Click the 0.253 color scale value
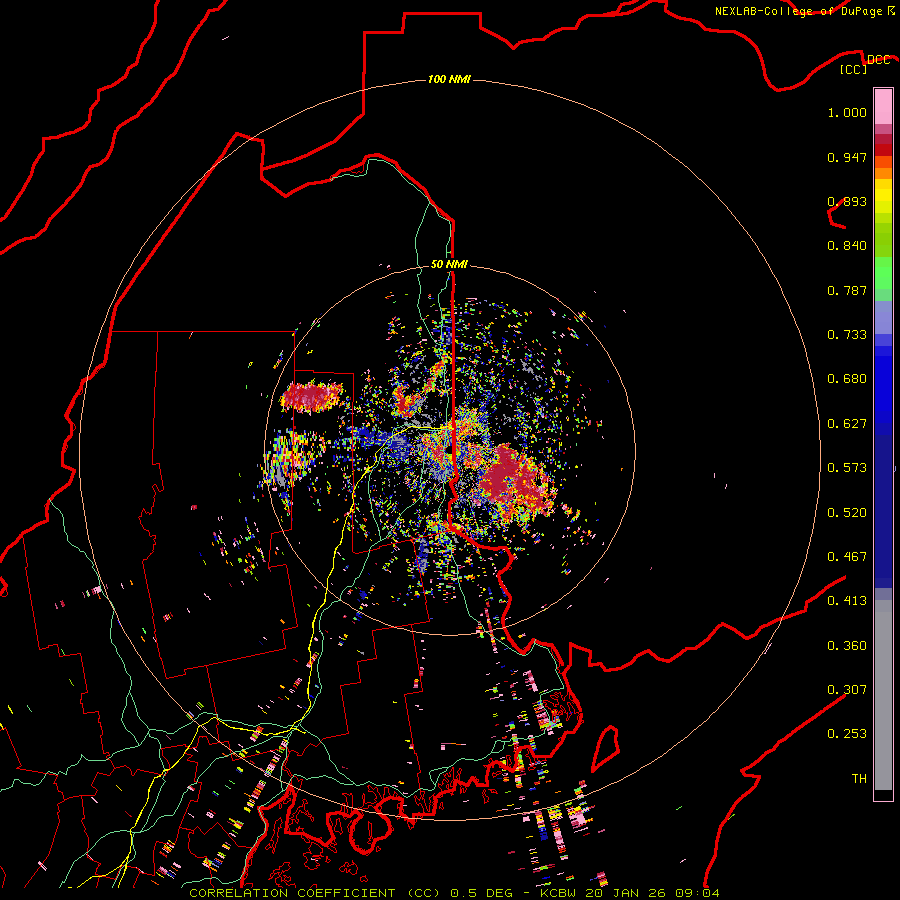 click(x=847, y=734)
